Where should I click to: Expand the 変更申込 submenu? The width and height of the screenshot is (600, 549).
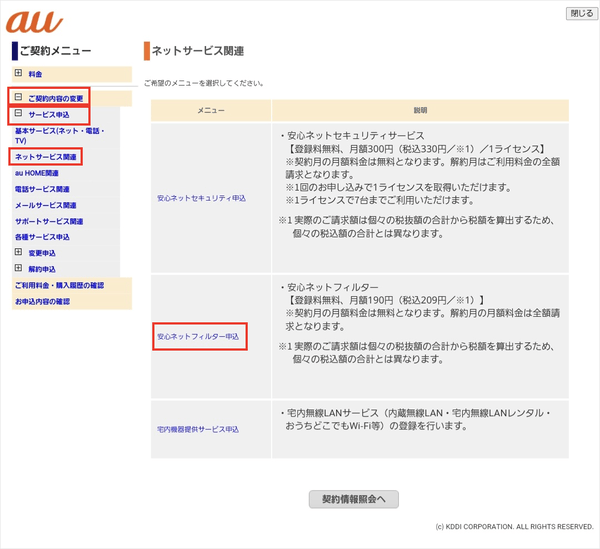[18, 253]
